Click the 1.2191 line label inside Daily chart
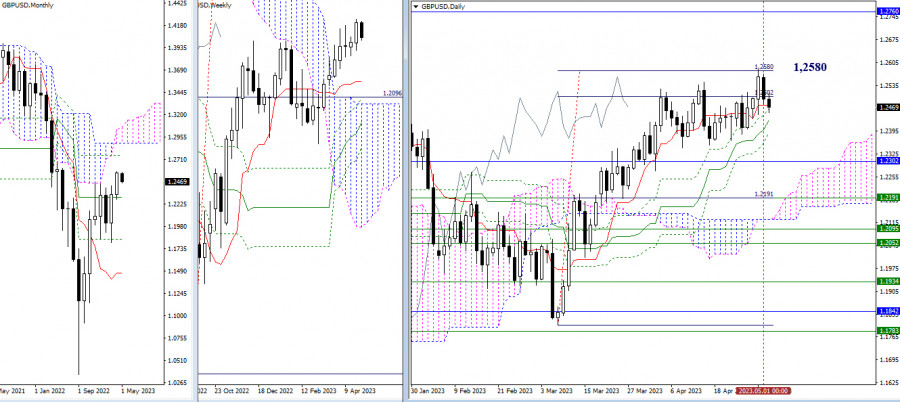The image size is (900, 402). coord(764,194)
